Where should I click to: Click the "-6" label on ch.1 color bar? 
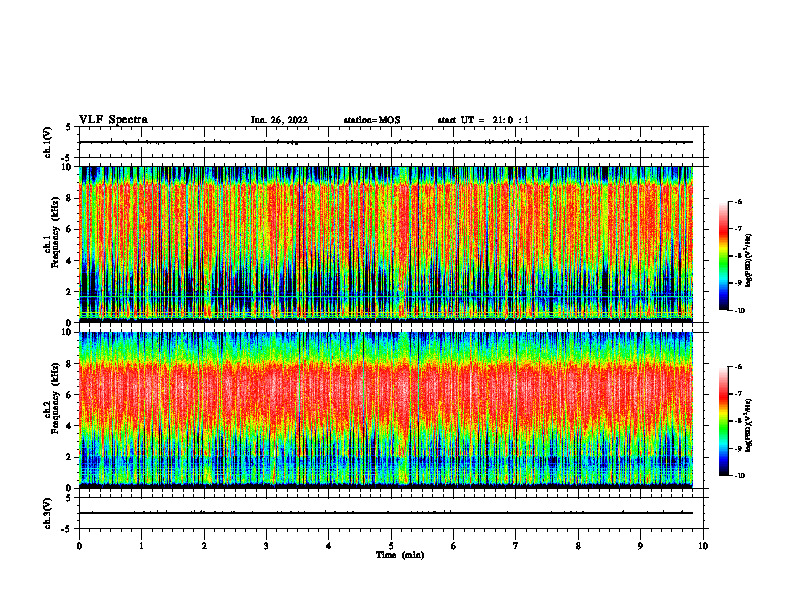(739, 202)
